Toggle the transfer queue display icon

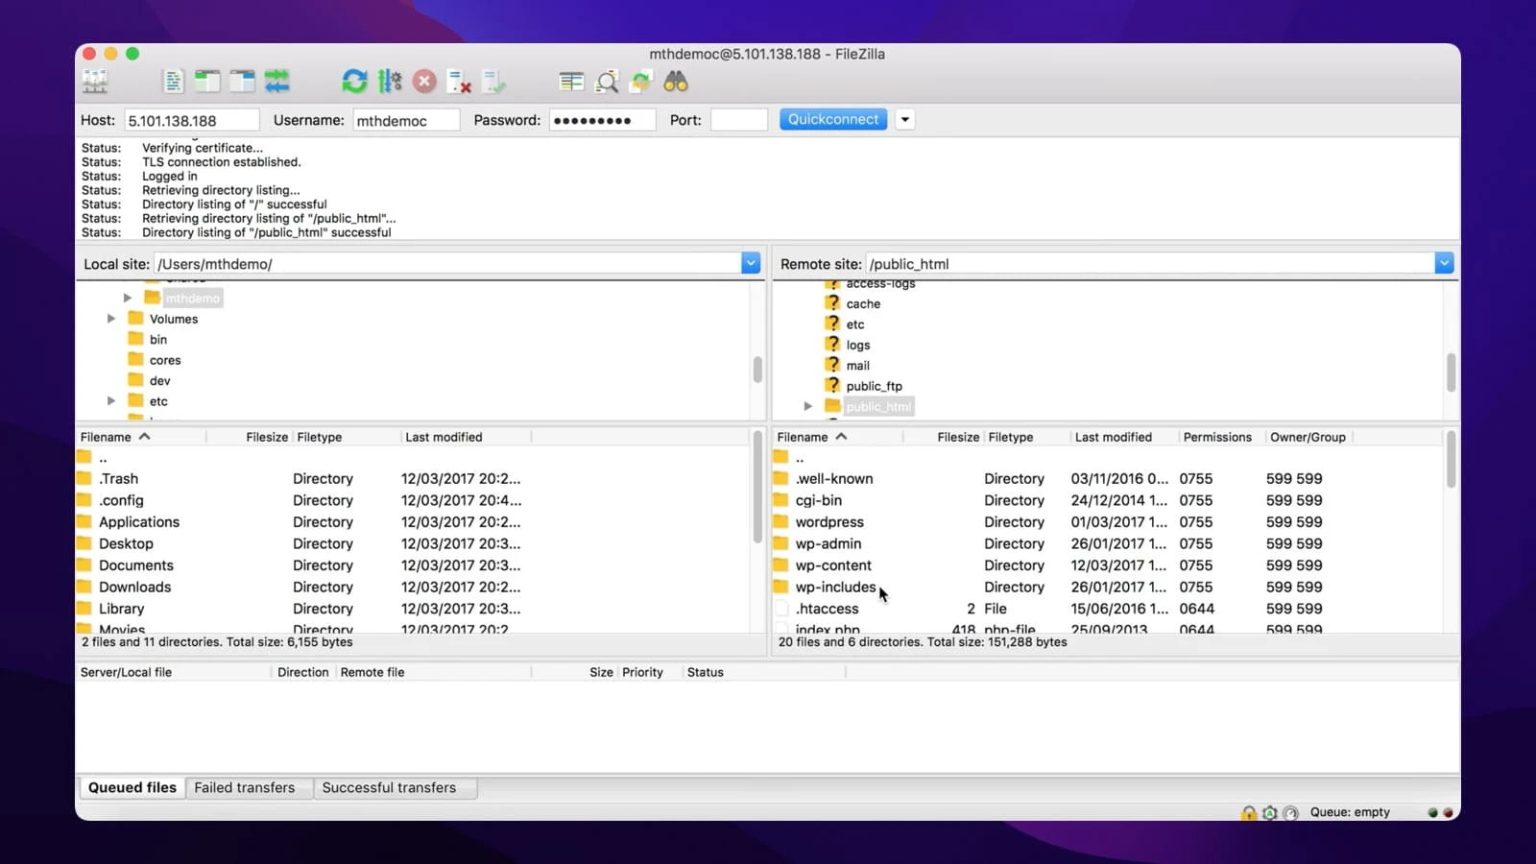coord(277,82)
